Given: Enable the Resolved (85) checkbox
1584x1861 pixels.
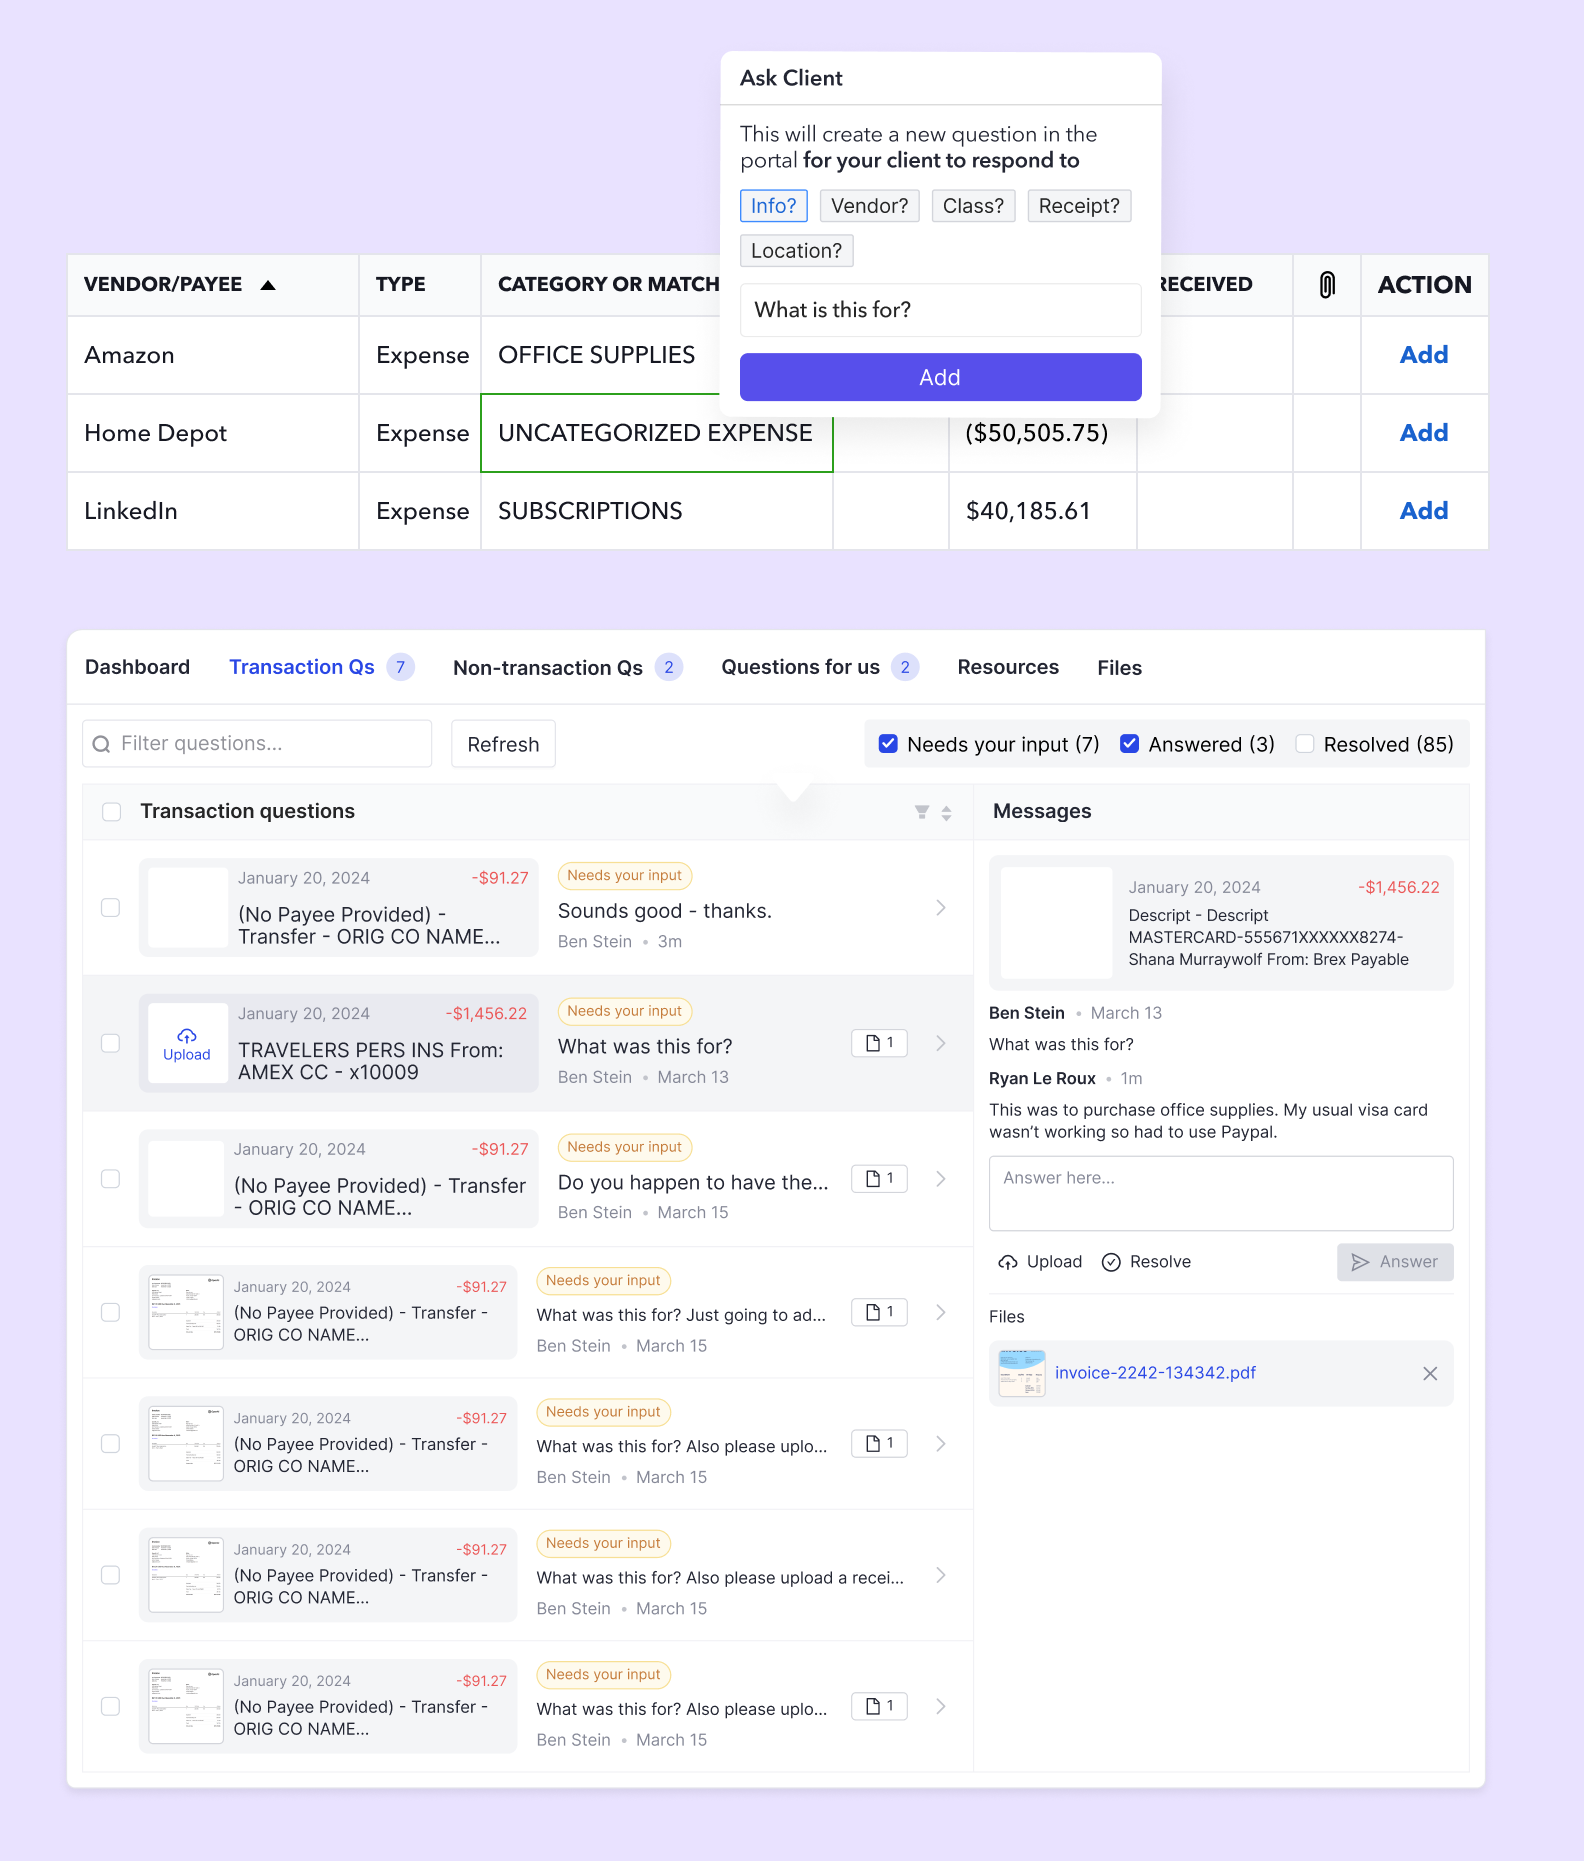Looking at the screenshot, I should 1304,744.
